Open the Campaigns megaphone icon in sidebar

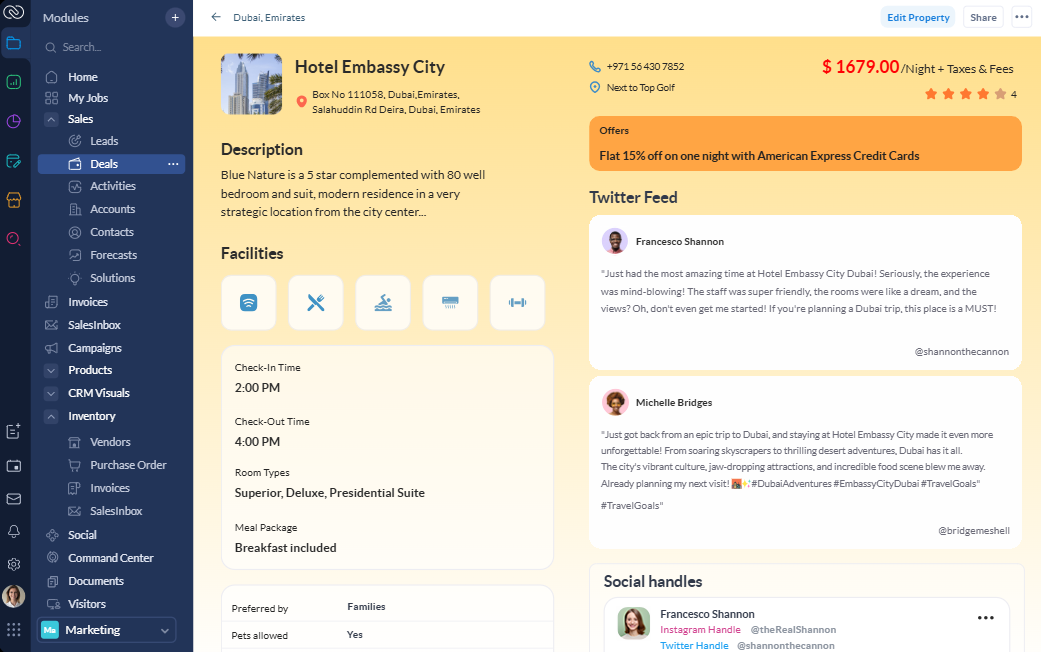[53, 348]
